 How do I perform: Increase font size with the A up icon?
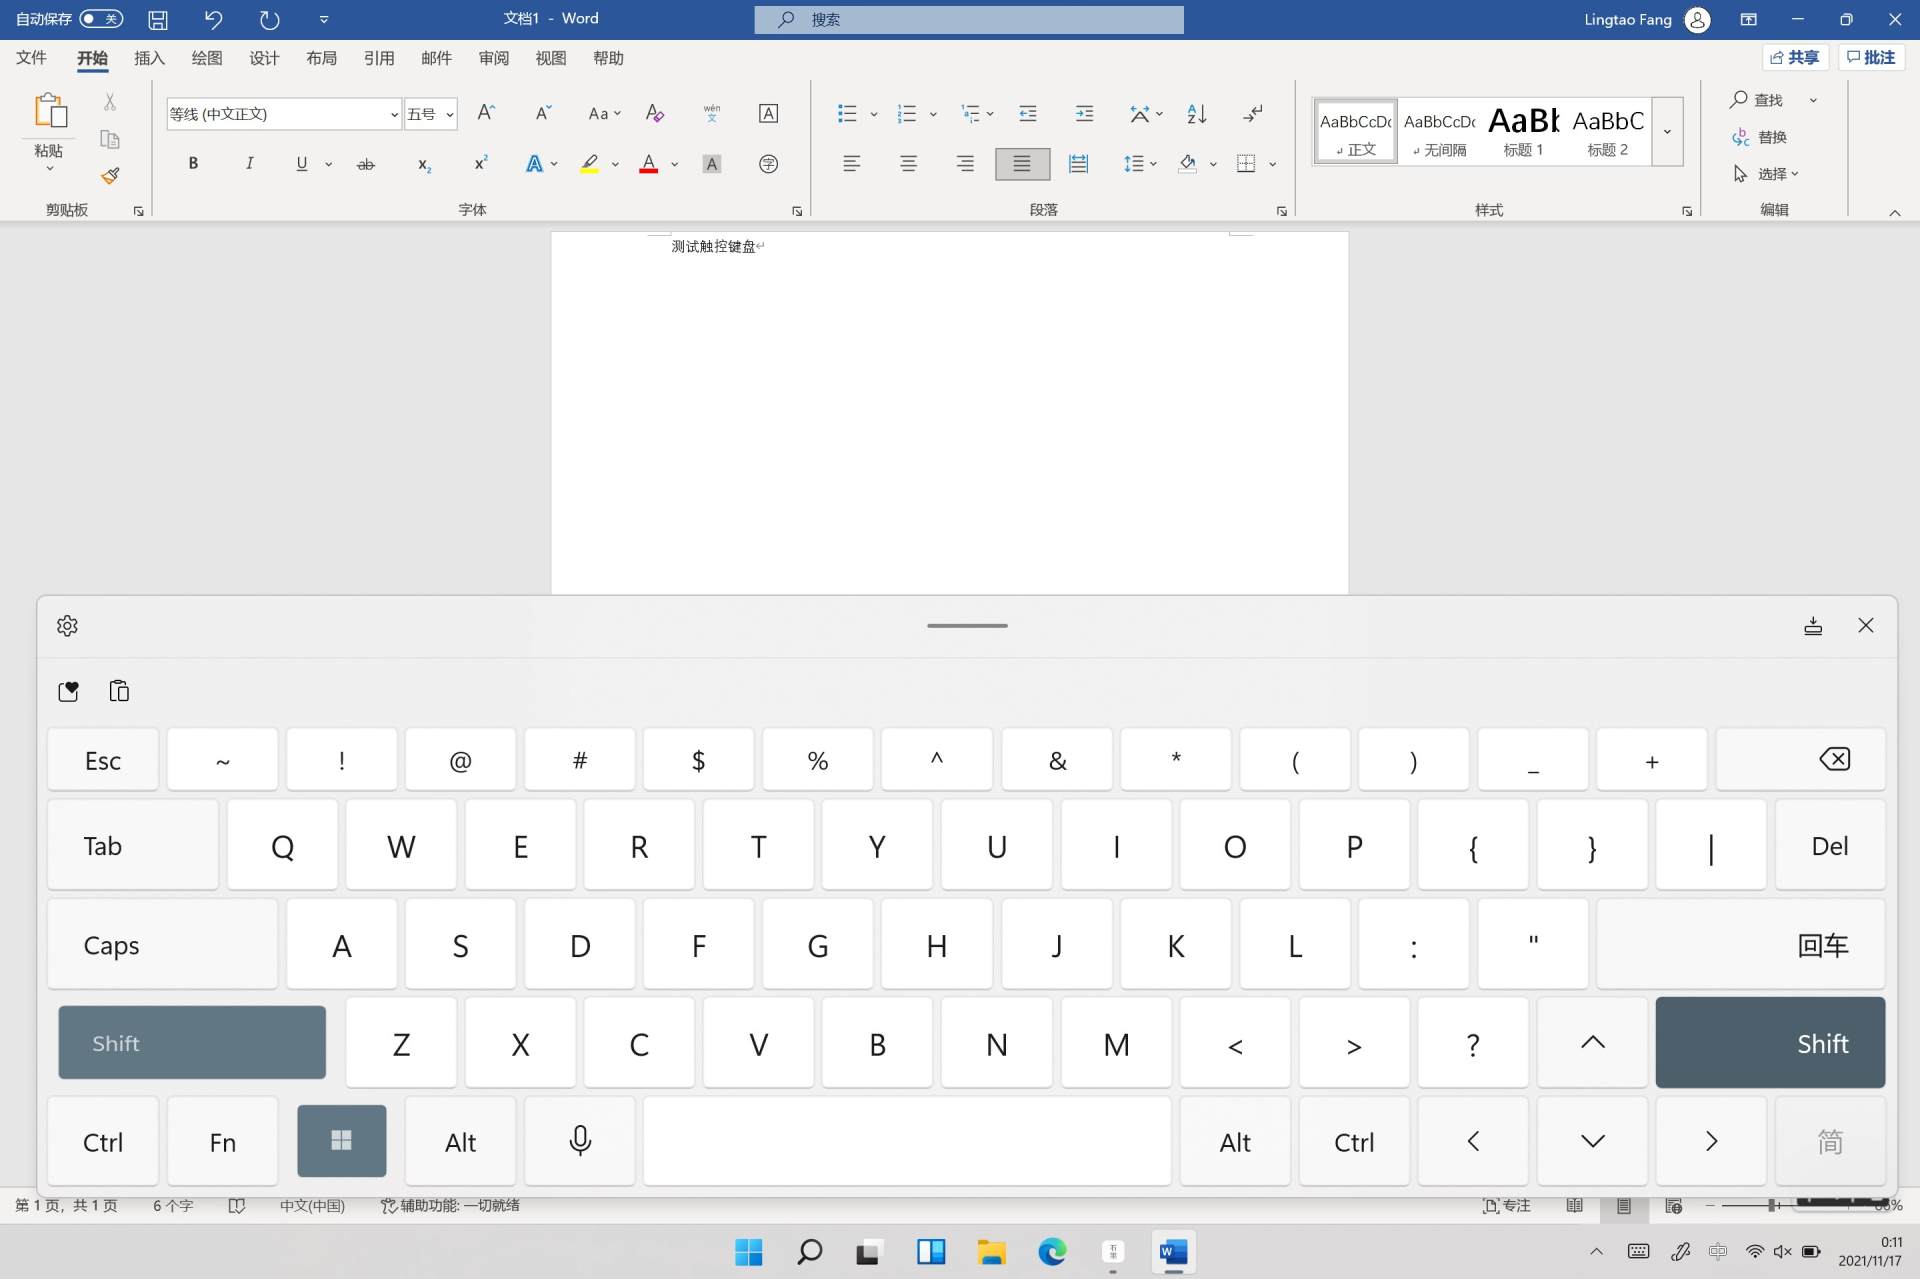click(486, 113)
